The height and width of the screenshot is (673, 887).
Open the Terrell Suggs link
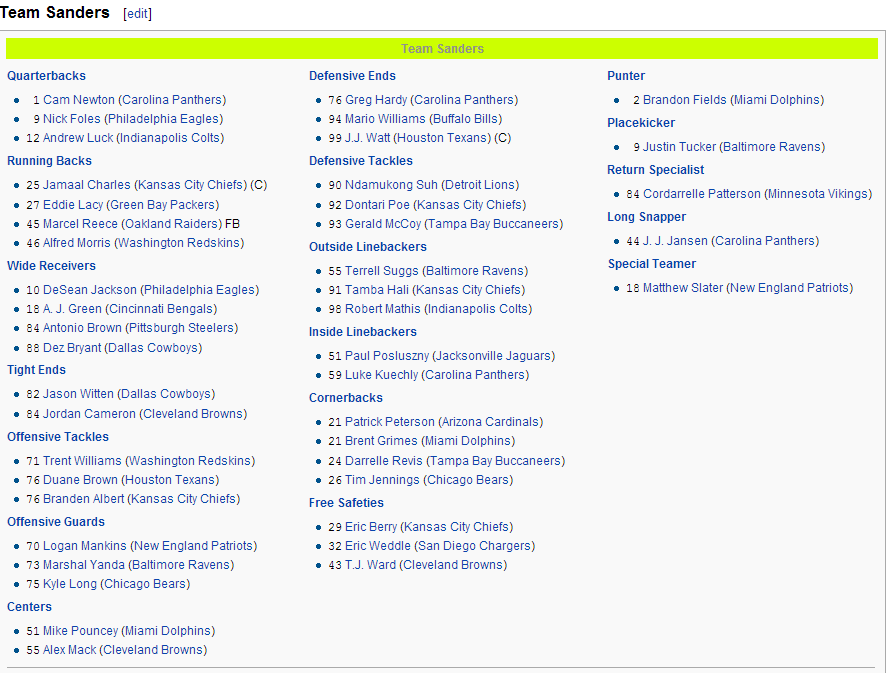pyautogui.click(x=382, y=271)
